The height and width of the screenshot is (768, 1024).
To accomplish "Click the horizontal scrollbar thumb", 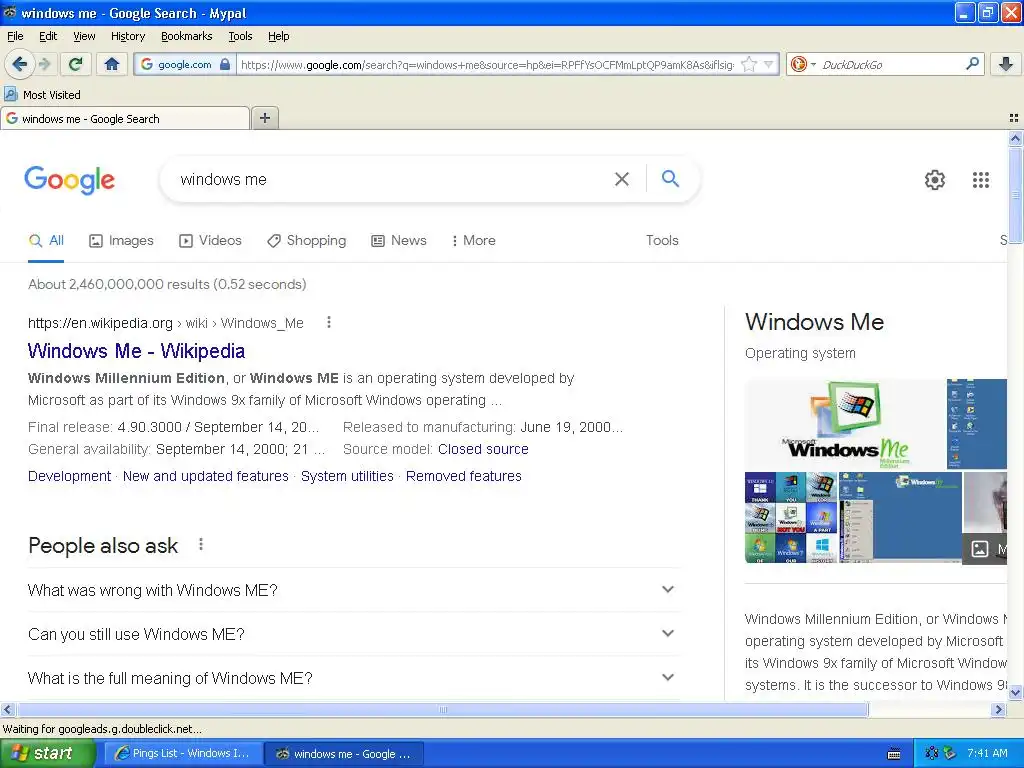I will point(442,709).
